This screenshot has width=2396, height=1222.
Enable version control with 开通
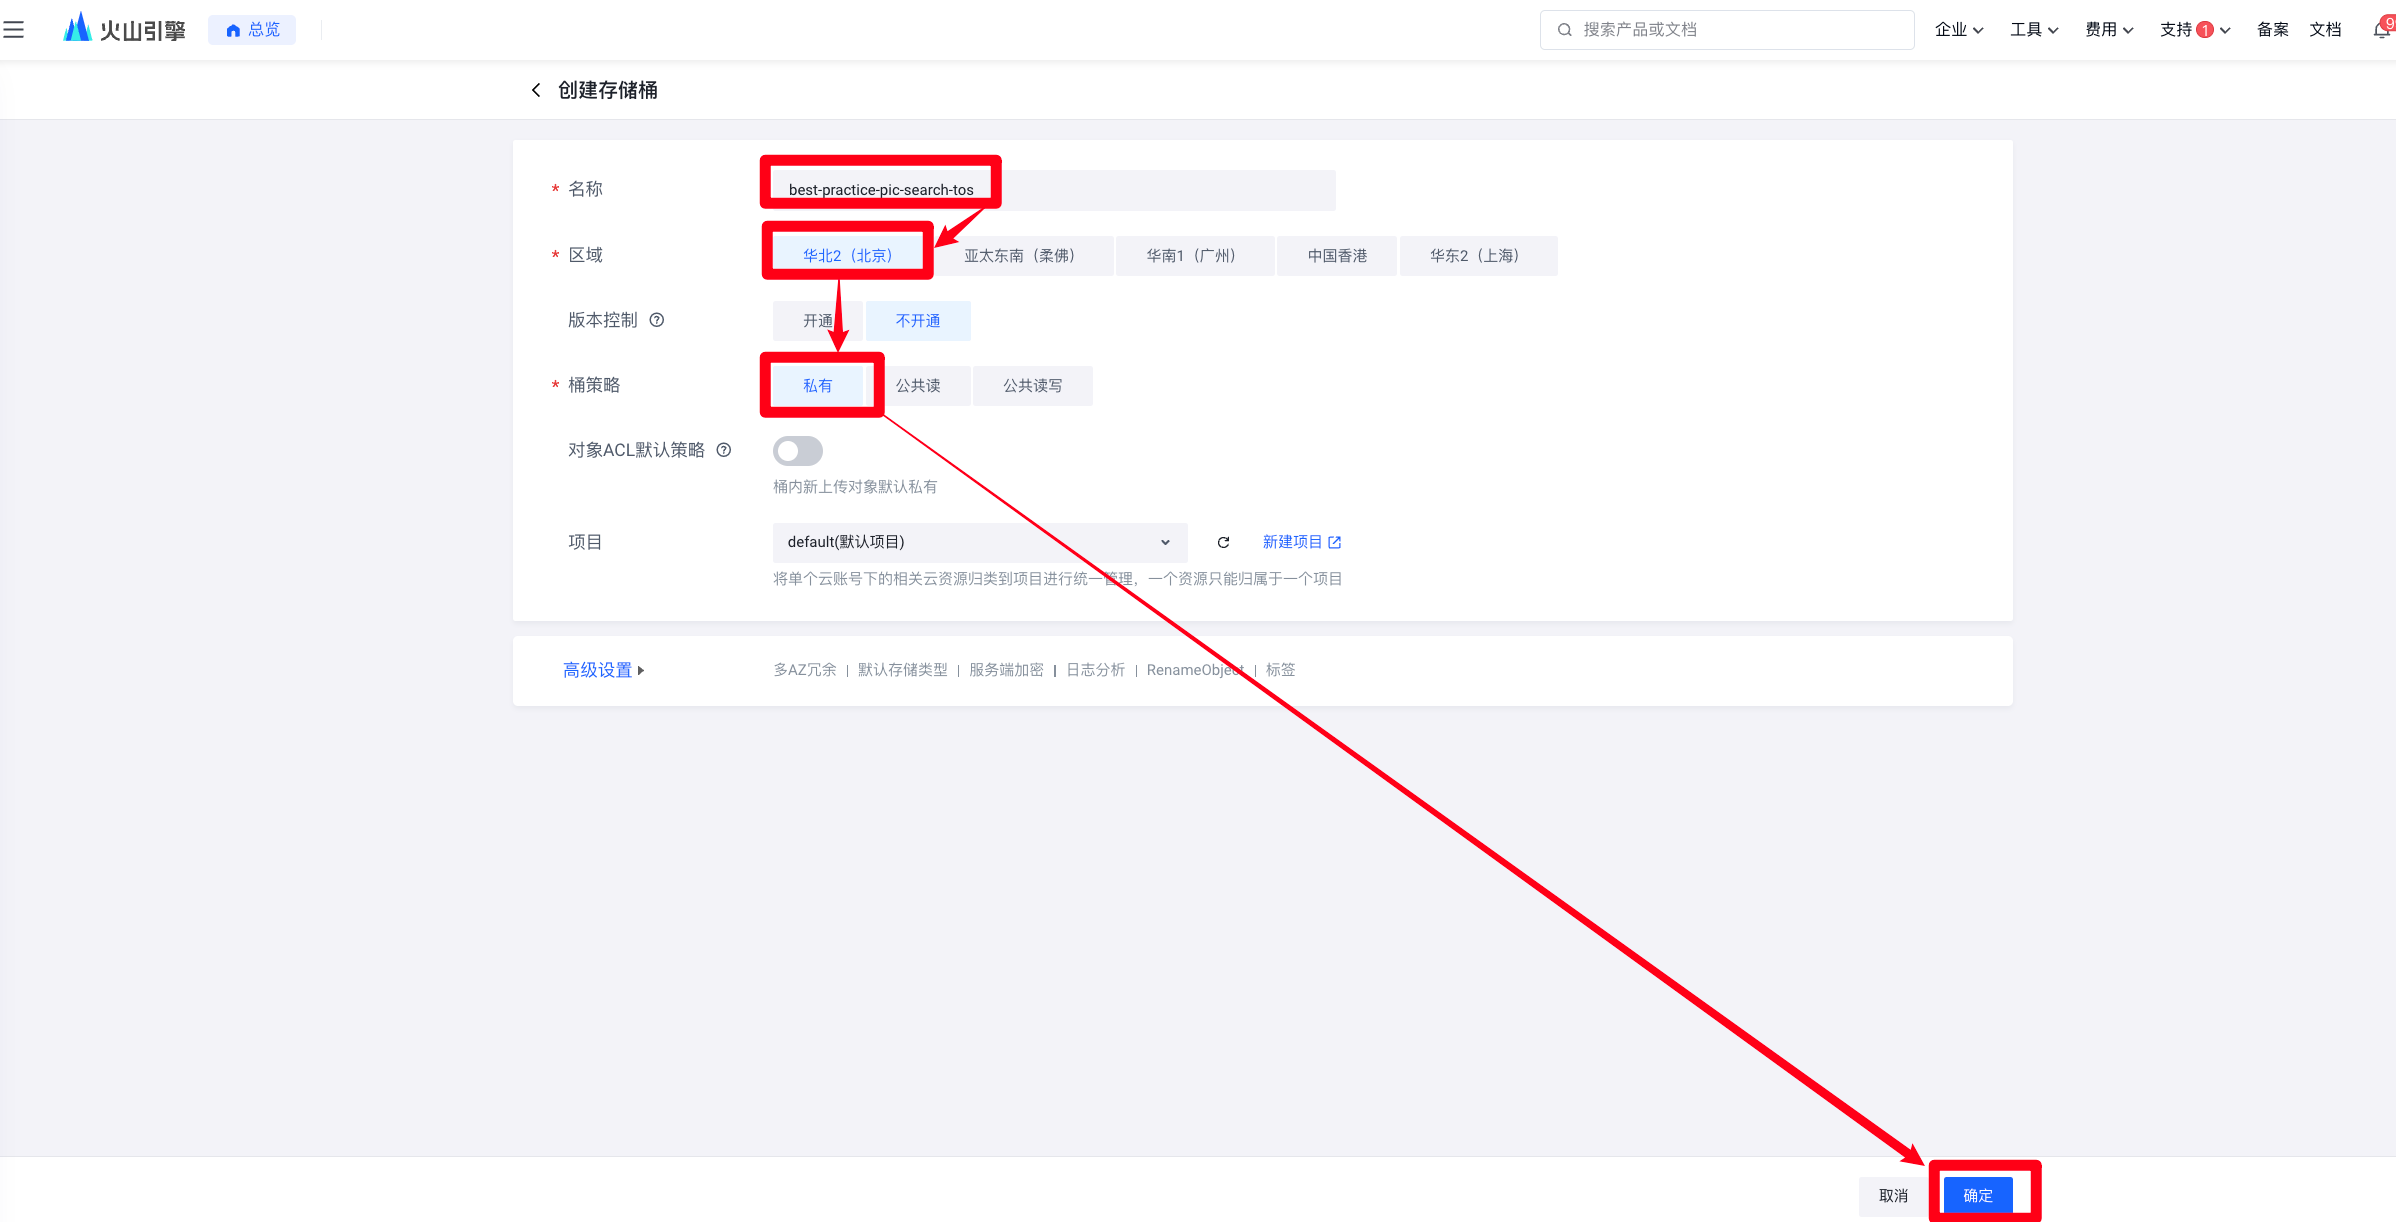817,321
